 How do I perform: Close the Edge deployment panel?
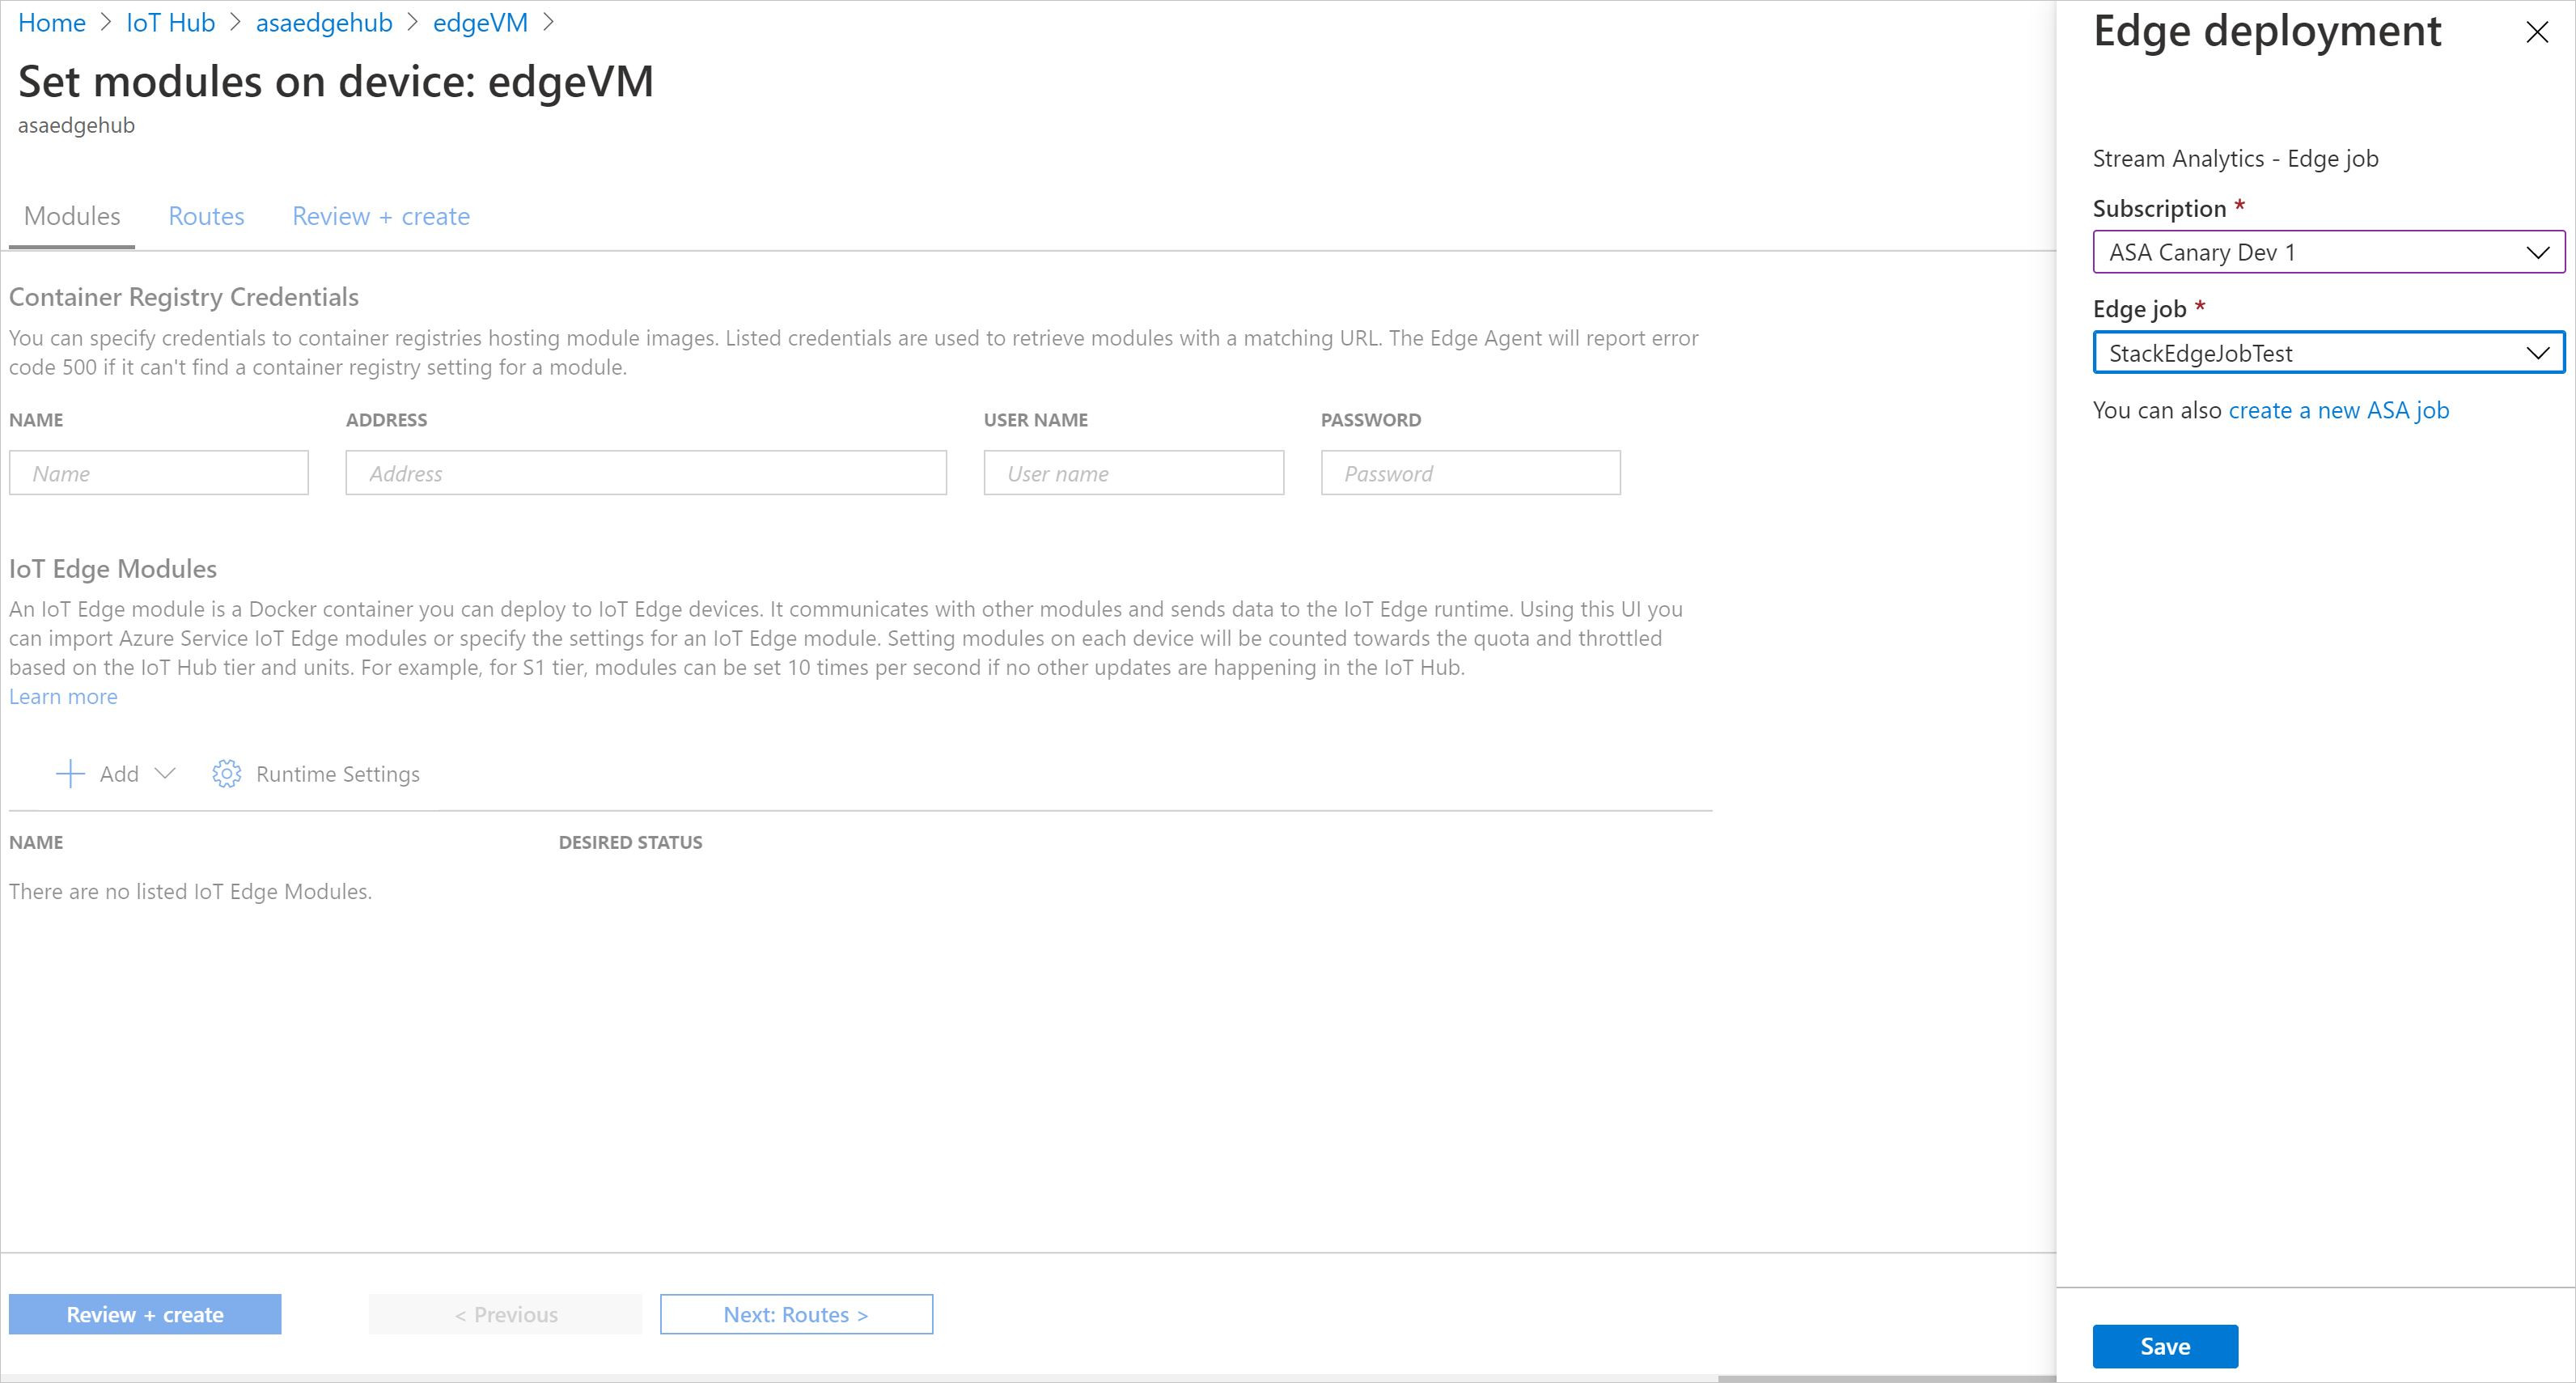2537,33
